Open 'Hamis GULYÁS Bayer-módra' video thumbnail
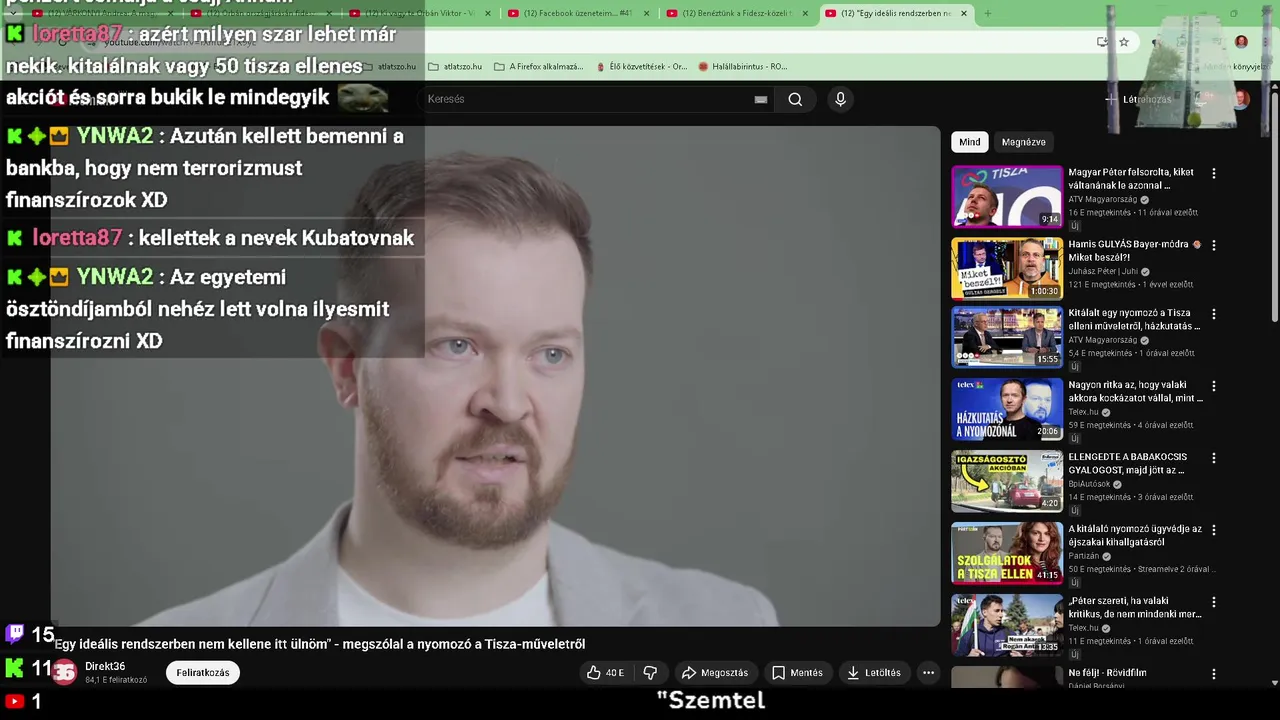 [x=1006, y=268]
